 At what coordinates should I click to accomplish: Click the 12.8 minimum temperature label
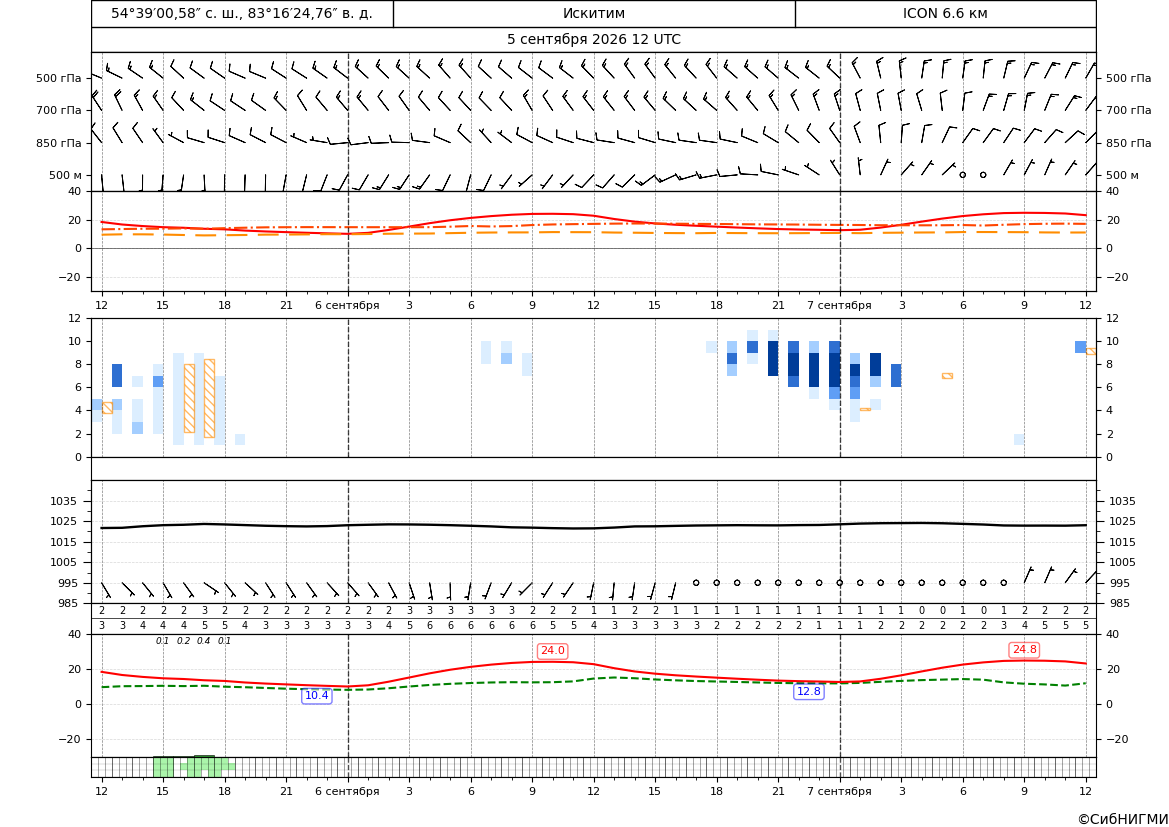(x=809, y=691)
